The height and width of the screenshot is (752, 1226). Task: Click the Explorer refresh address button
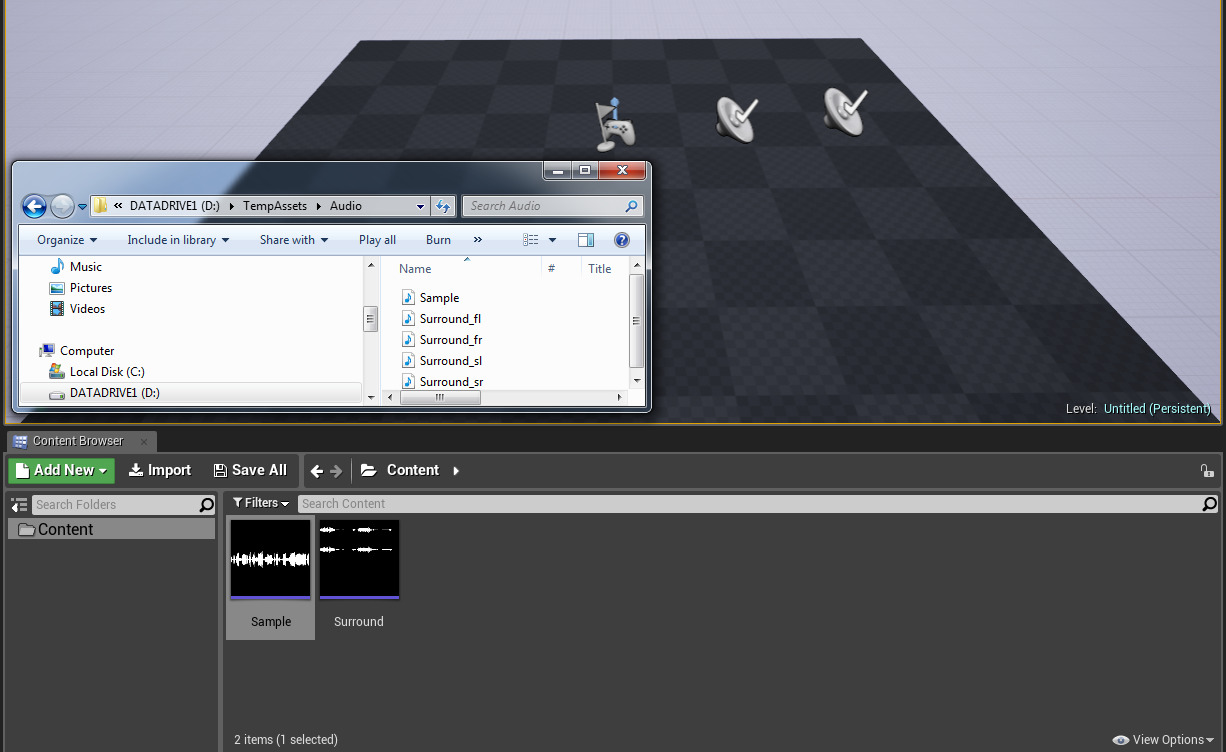443,206
